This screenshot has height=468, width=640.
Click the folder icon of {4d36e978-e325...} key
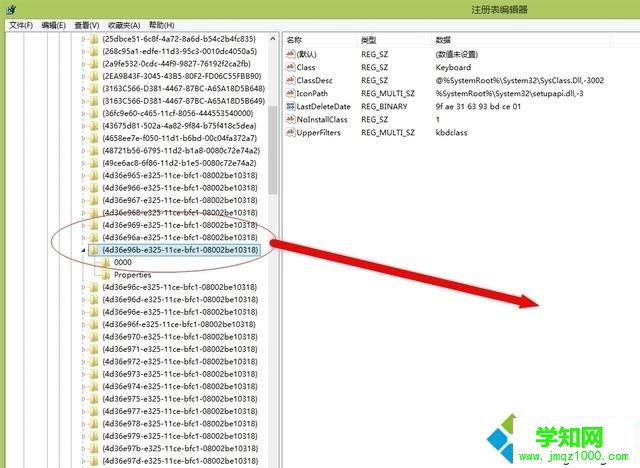(x=94, y=424)
